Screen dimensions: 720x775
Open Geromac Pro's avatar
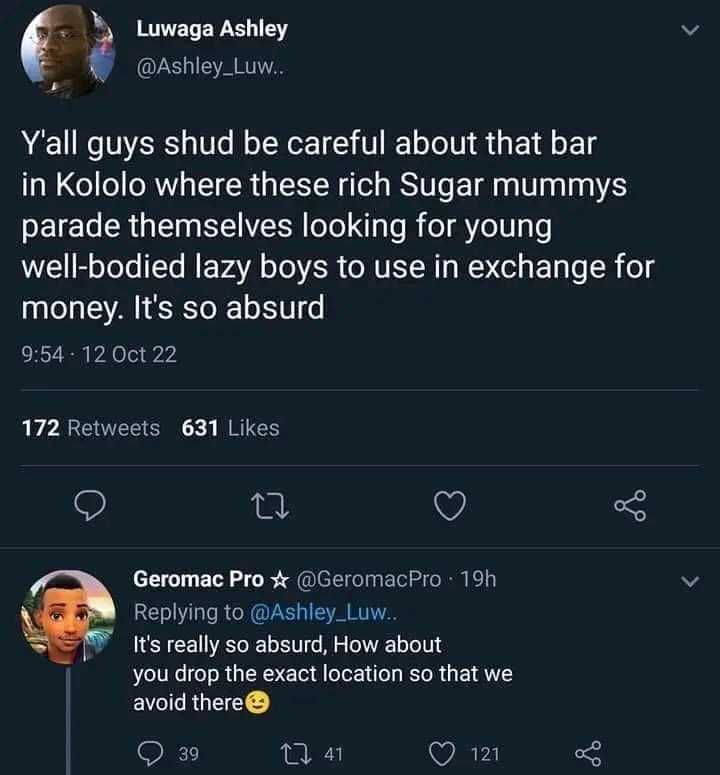[68, 616]
